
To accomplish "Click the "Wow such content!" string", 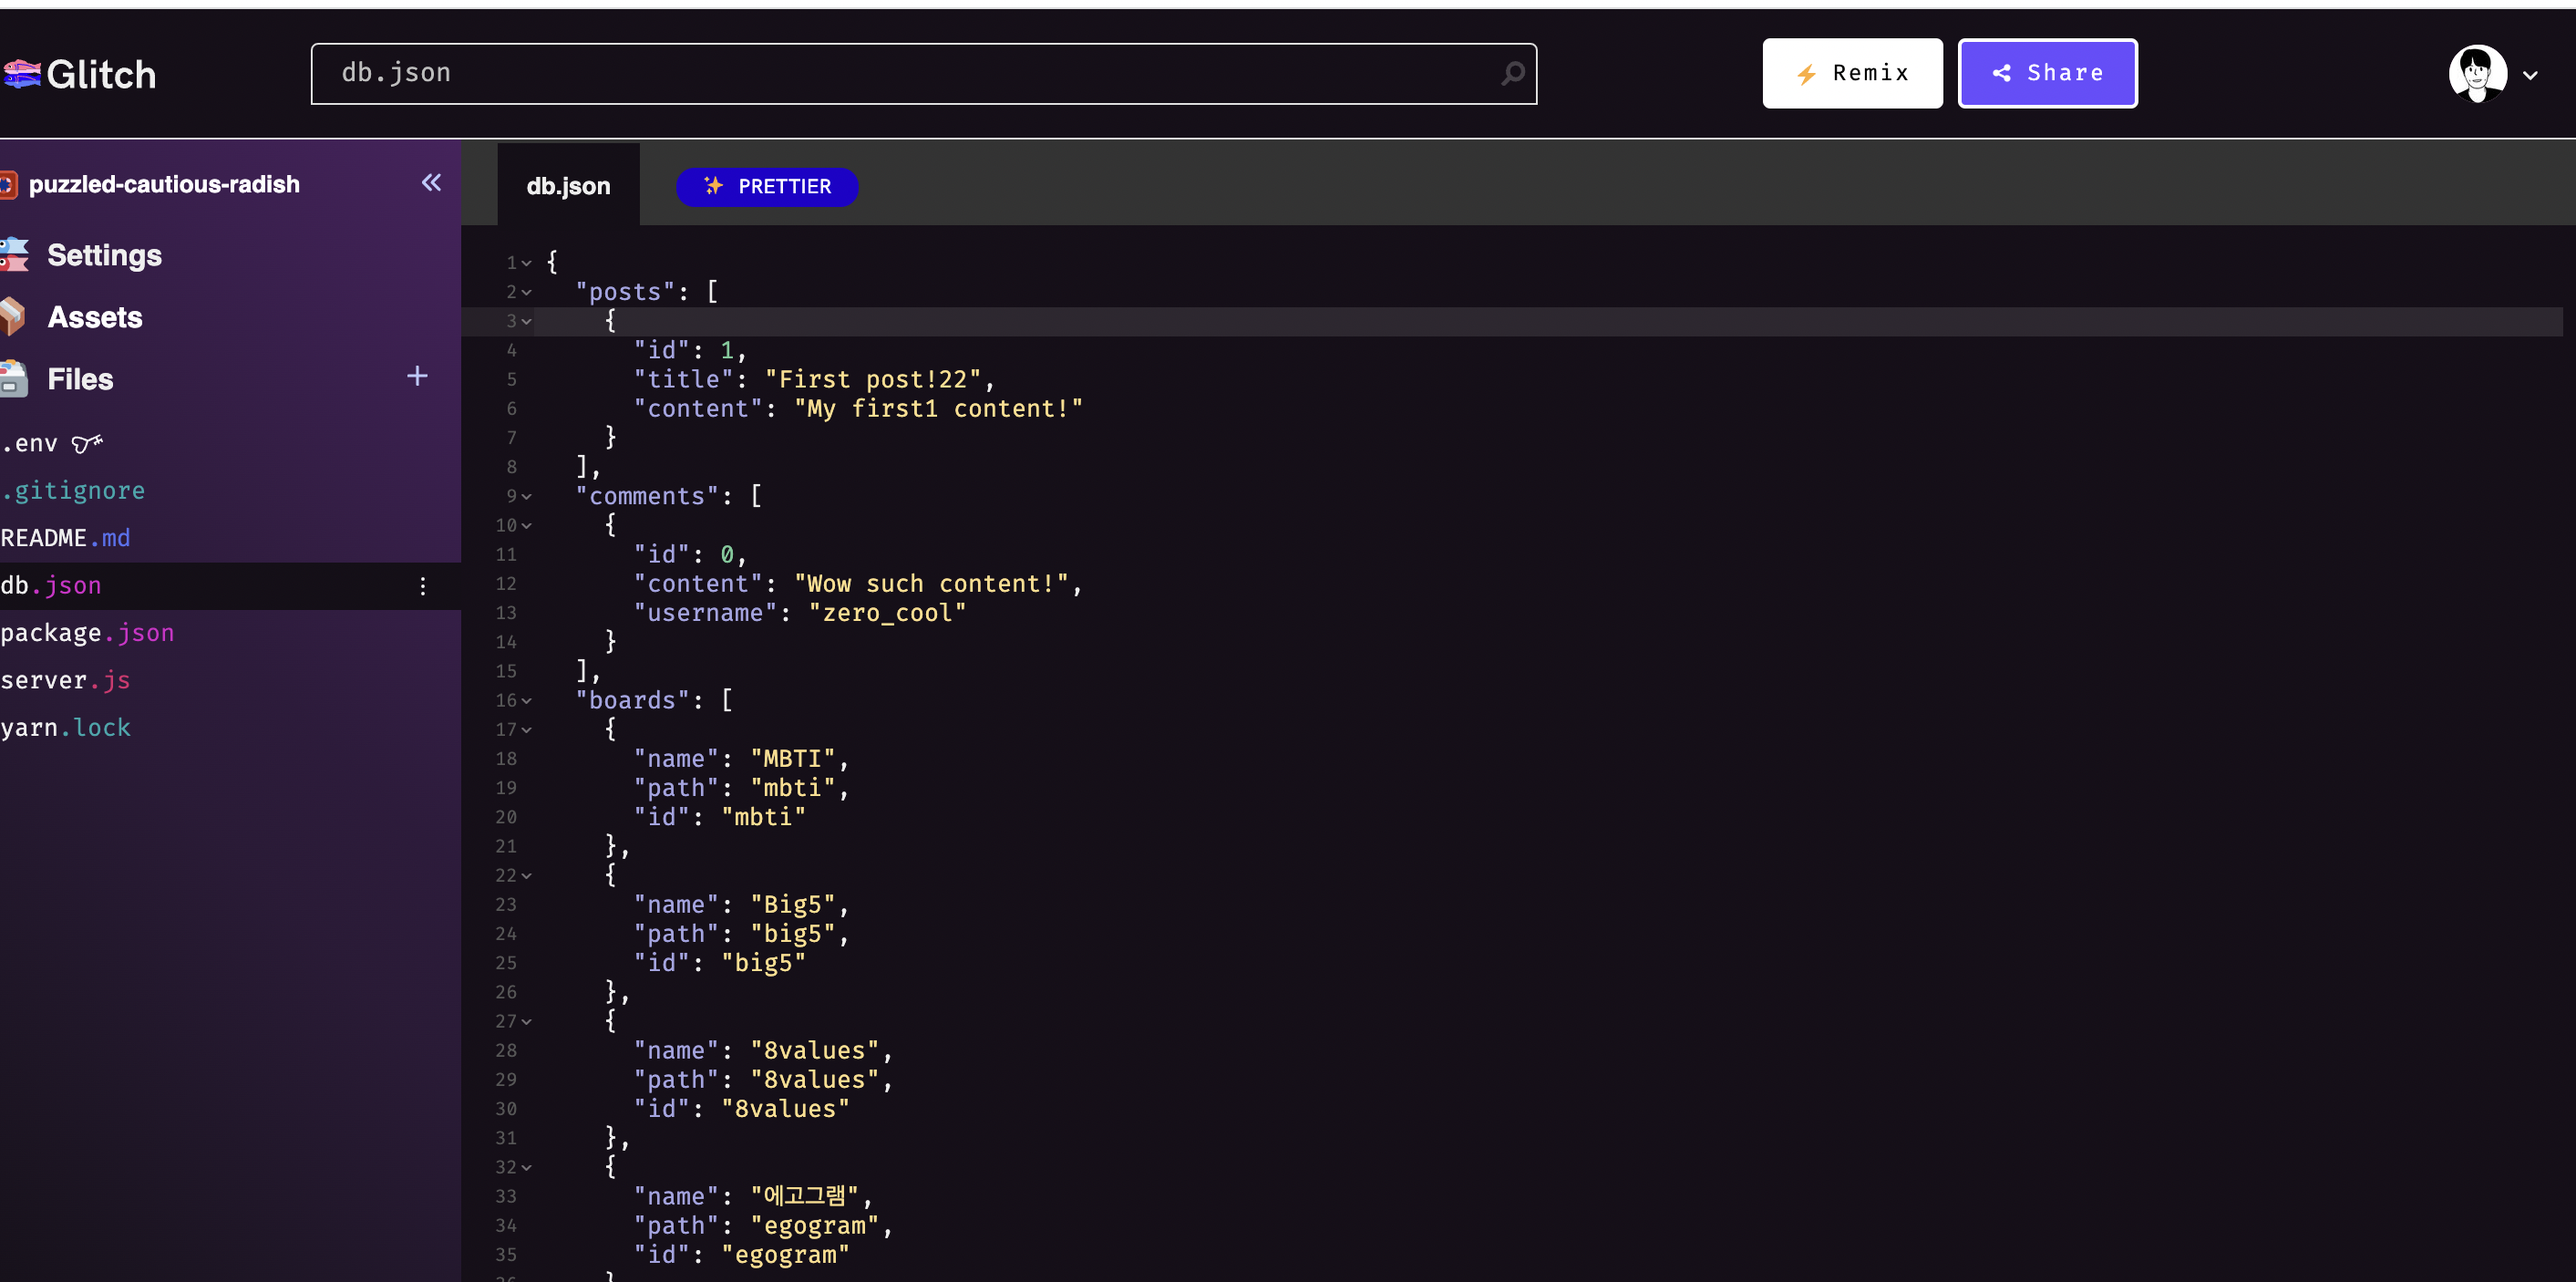I will coord(931,584).
